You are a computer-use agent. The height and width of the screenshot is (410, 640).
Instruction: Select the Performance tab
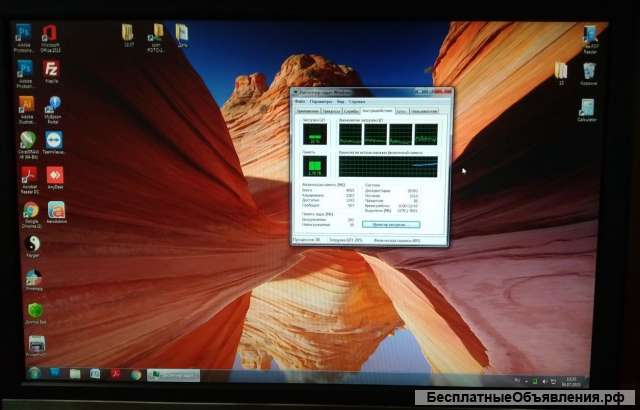tap(378, 110)
